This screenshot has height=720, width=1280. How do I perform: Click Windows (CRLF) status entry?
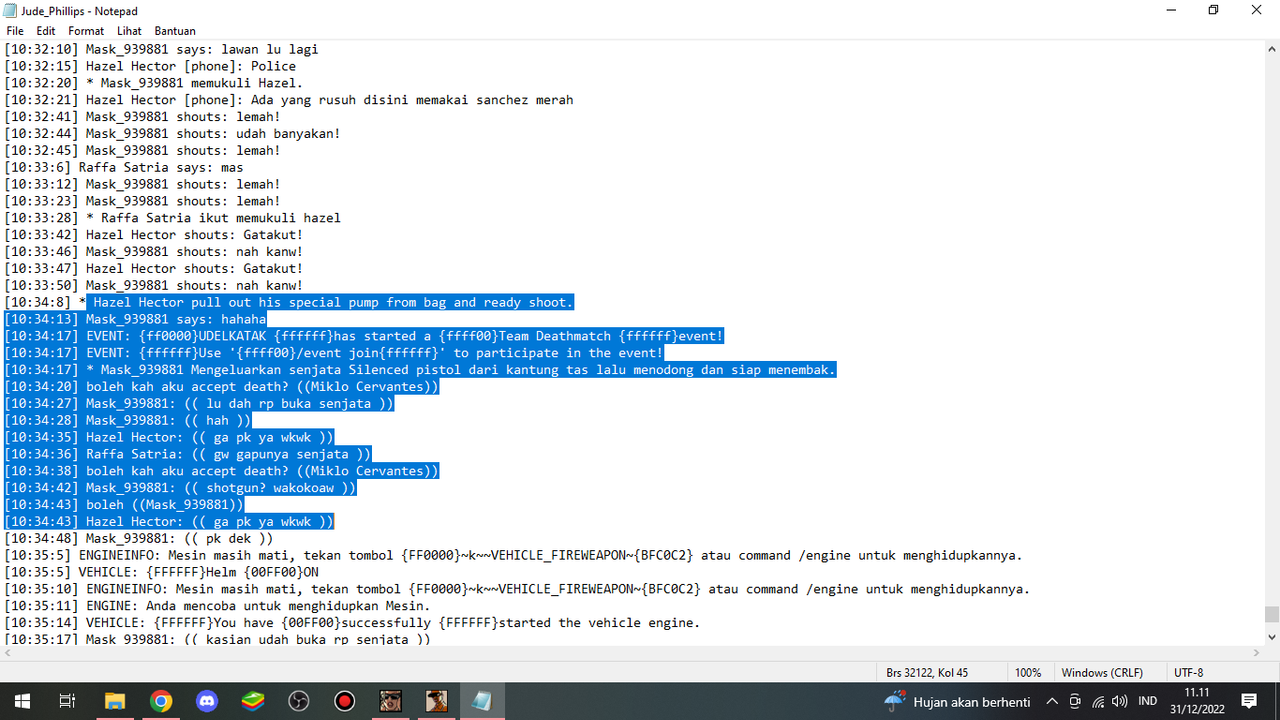click(x=1102, y=673)
